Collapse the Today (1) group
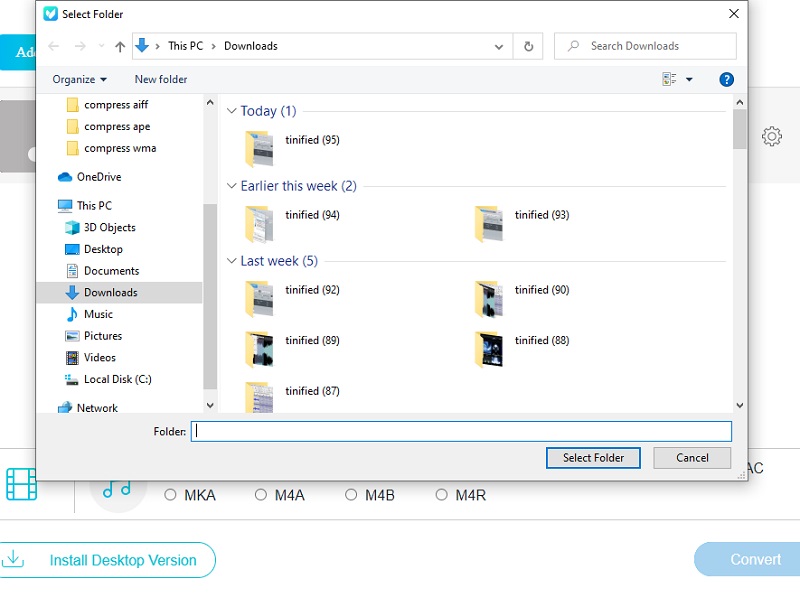Image resolution: width=800 pixels, height=607 pixels. click(231, 111)
